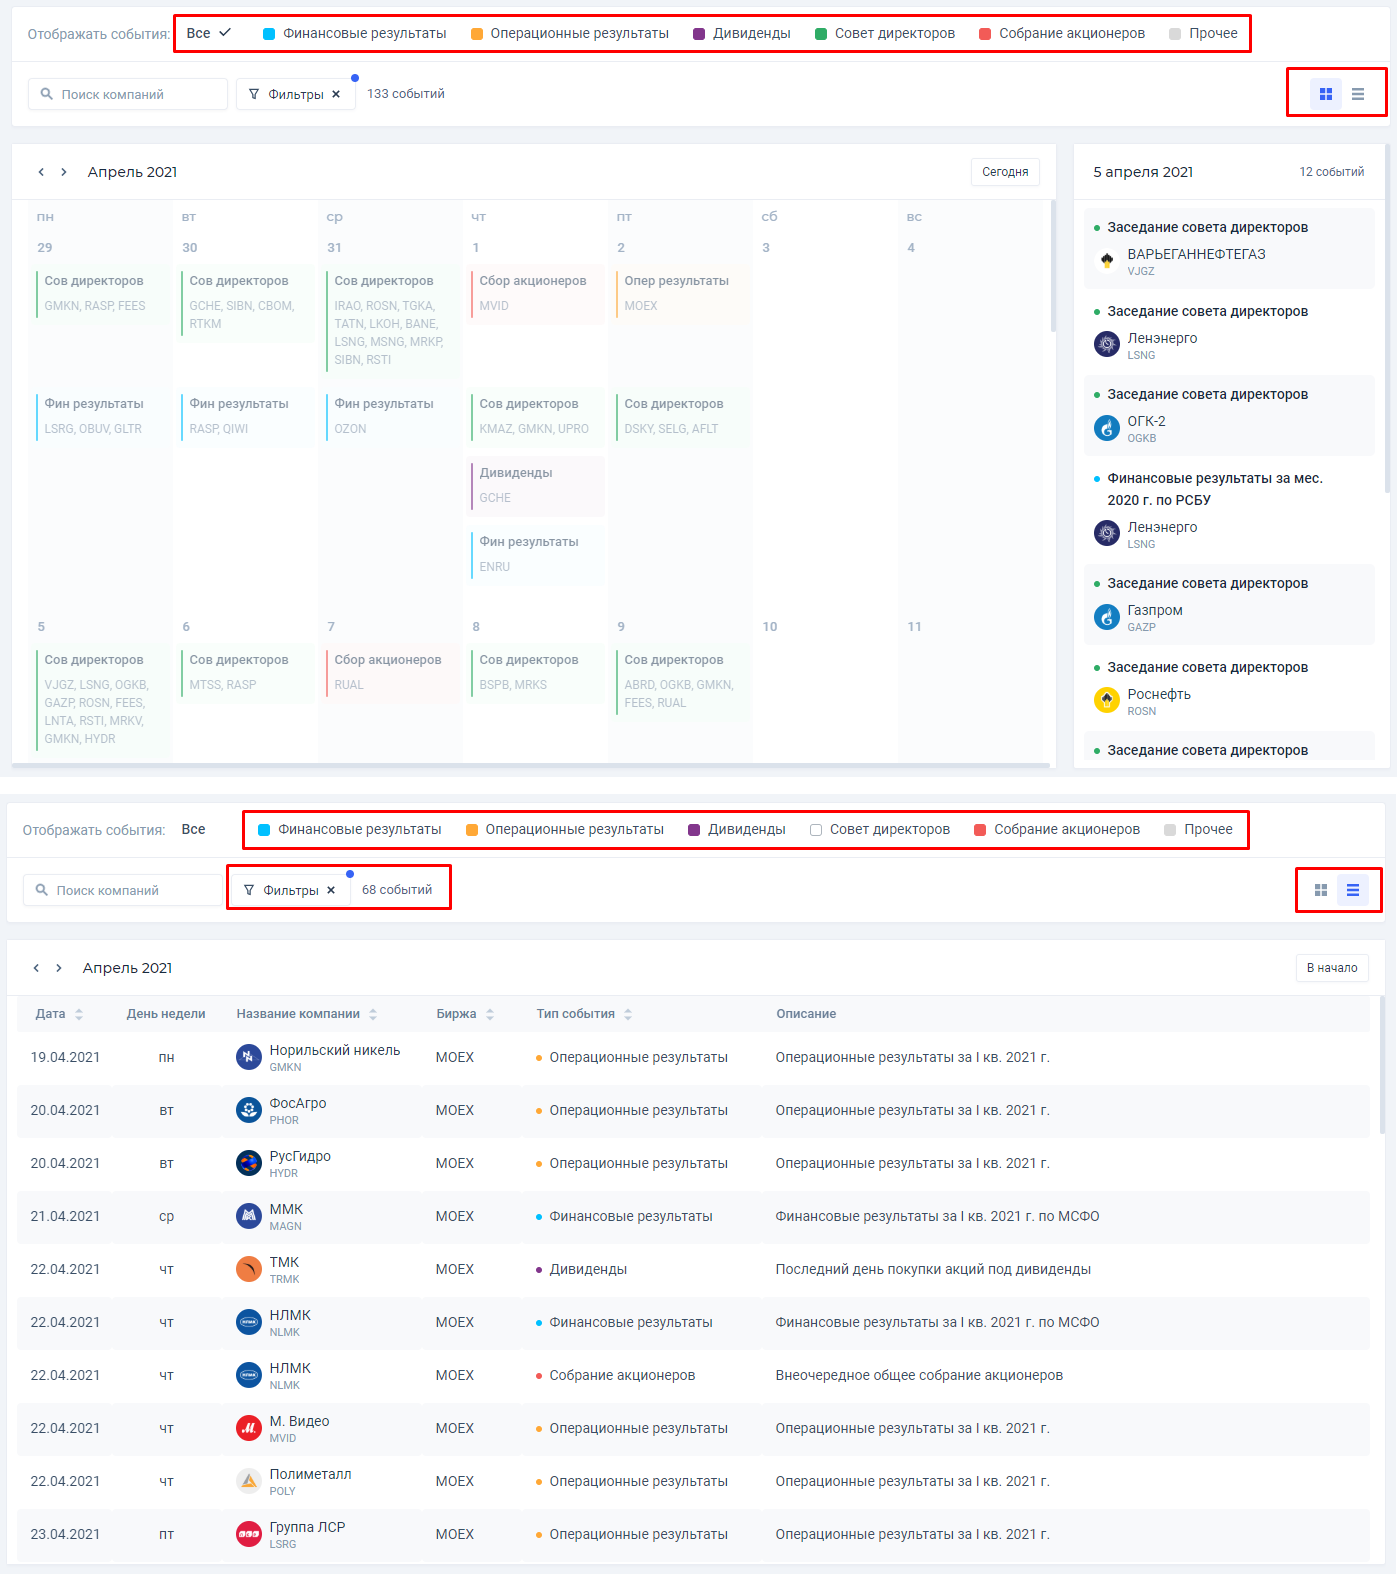The width and height of the screenshot is (1397, 1575).
Task: Open the Фин результаты OZON calendar event
Action: tap(391, 416)
